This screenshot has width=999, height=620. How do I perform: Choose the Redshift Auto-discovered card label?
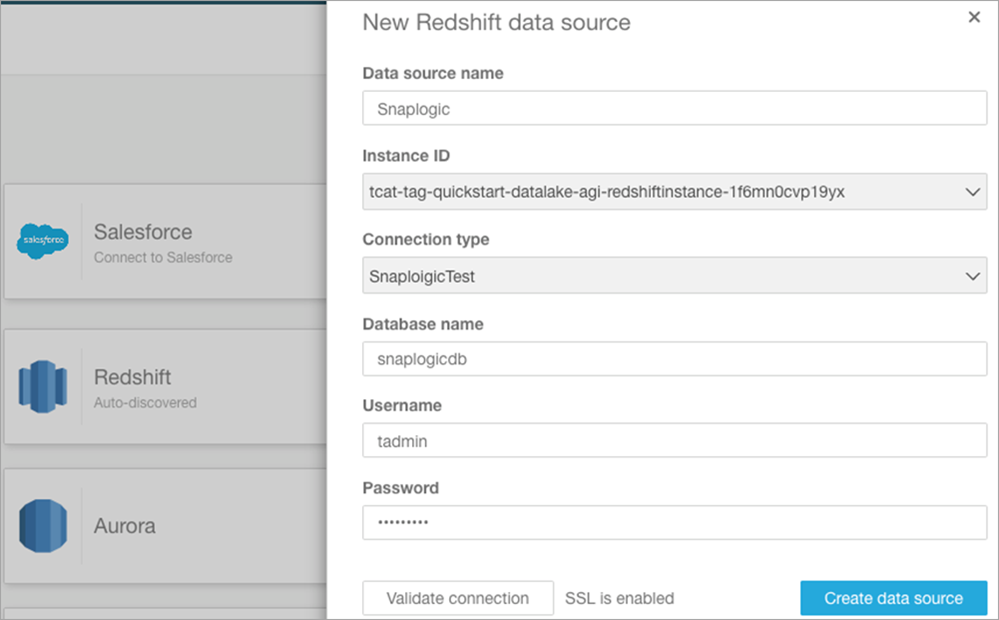pos(132,377)
